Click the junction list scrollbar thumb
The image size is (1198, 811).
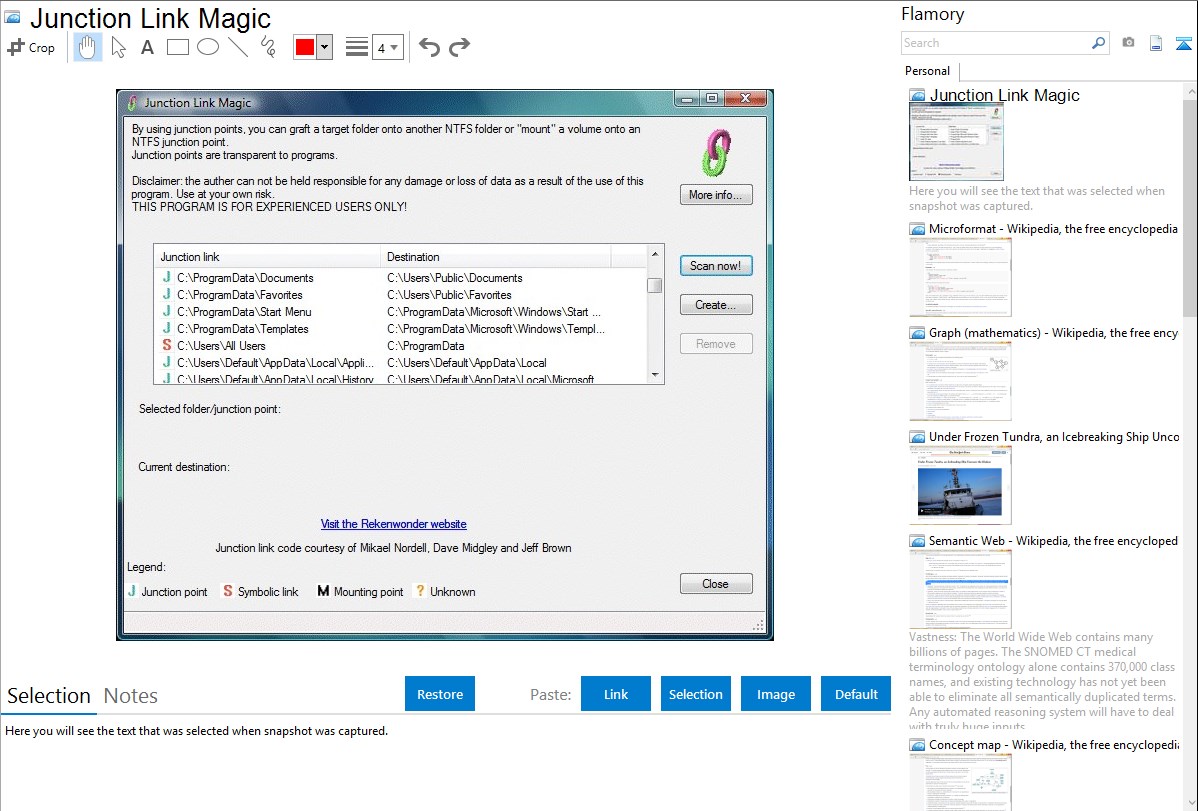click(x=655, y=285)
